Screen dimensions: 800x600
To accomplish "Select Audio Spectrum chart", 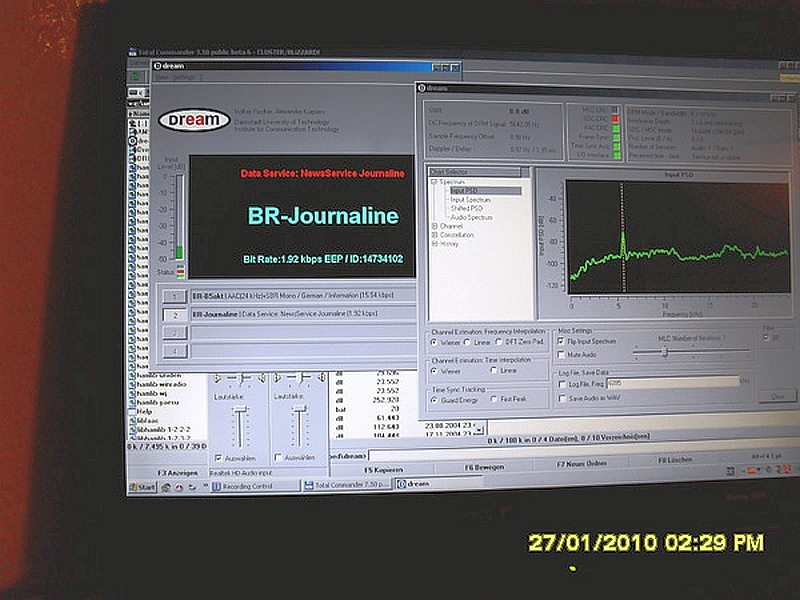I will coord(472,218).
